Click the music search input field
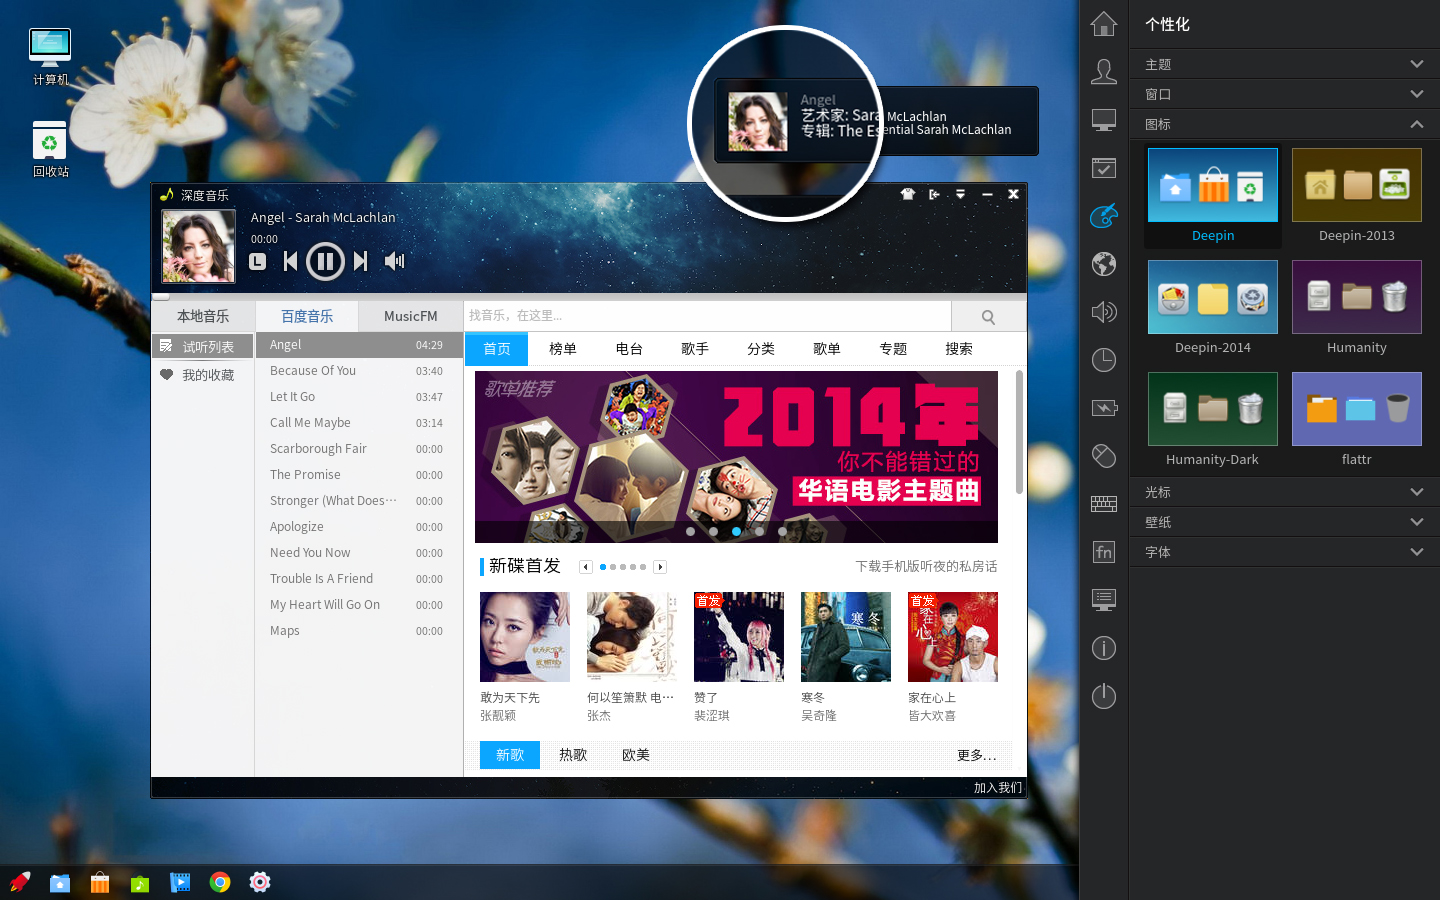 (708, 316)
